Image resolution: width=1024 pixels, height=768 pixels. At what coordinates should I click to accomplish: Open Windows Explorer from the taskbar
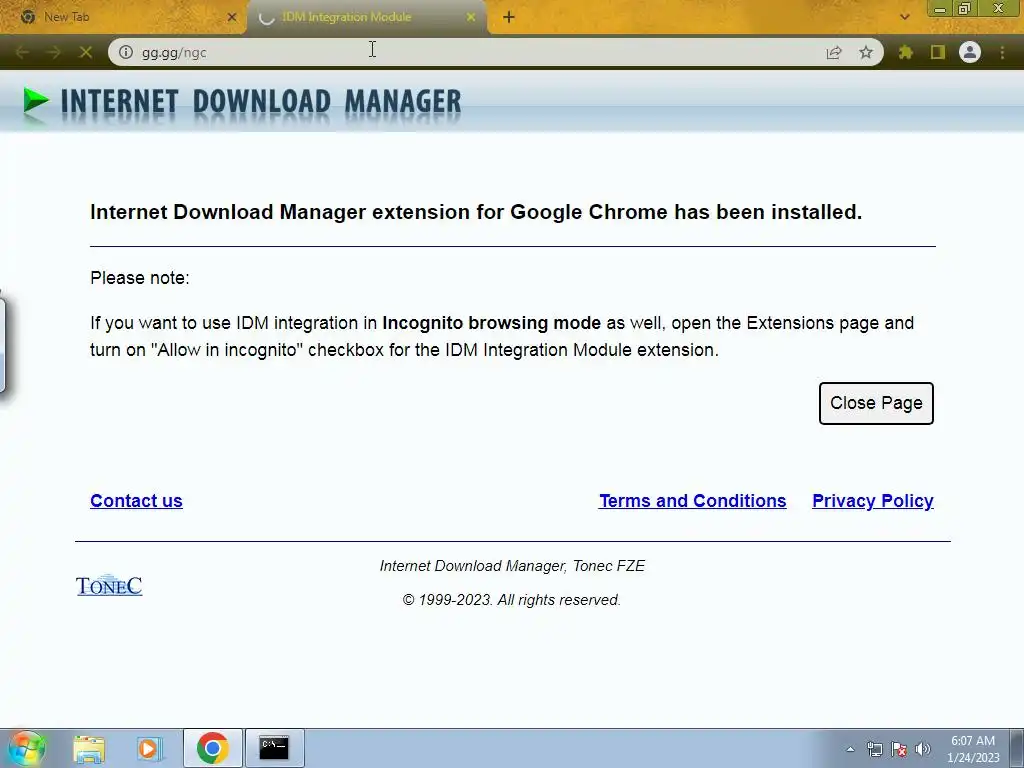(89, 748)
